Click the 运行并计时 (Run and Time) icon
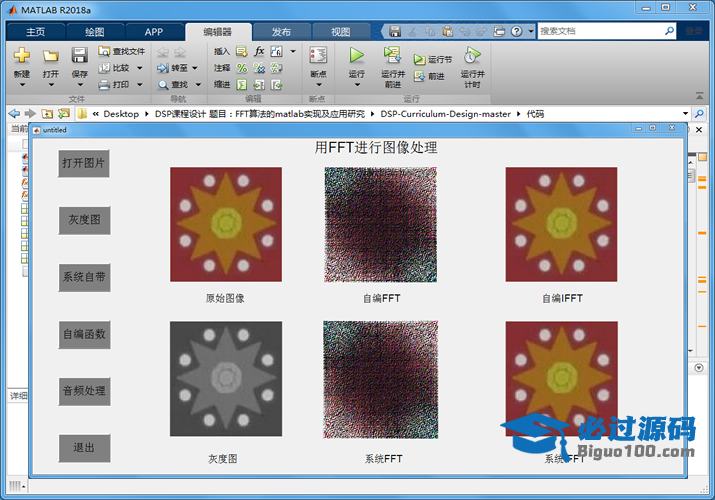 (472, 55)
